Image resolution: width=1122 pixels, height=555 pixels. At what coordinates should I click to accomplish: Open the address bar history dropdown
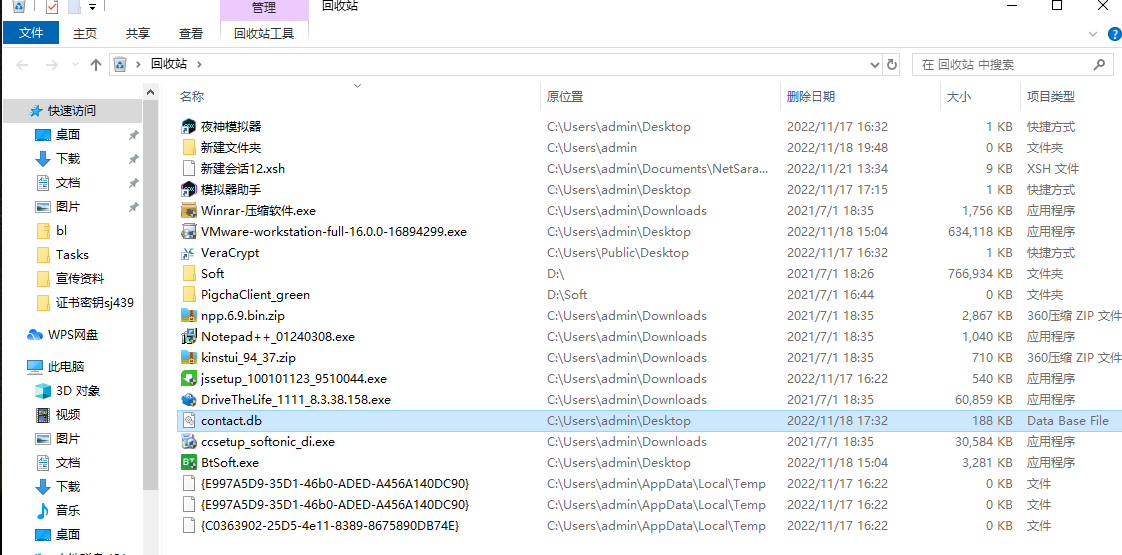(x=875, y=64)
